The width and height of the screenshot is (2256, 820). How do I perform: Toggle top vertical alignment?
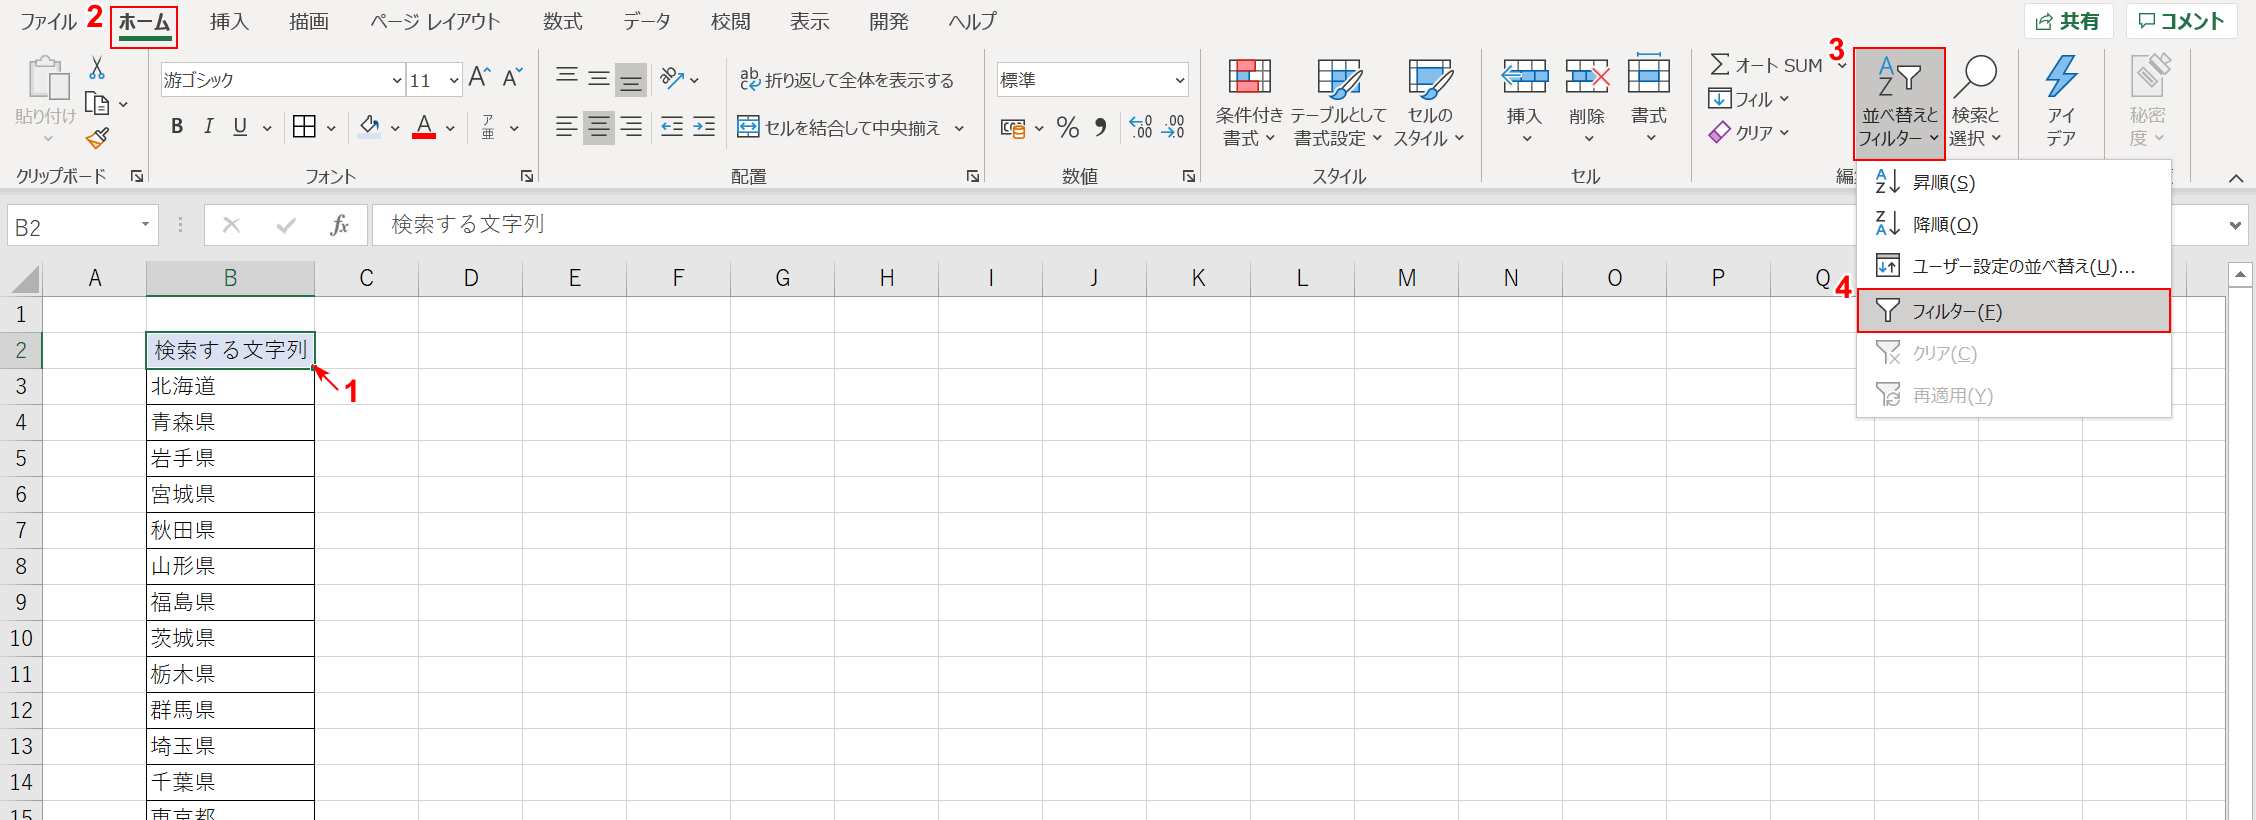(567, 78)
